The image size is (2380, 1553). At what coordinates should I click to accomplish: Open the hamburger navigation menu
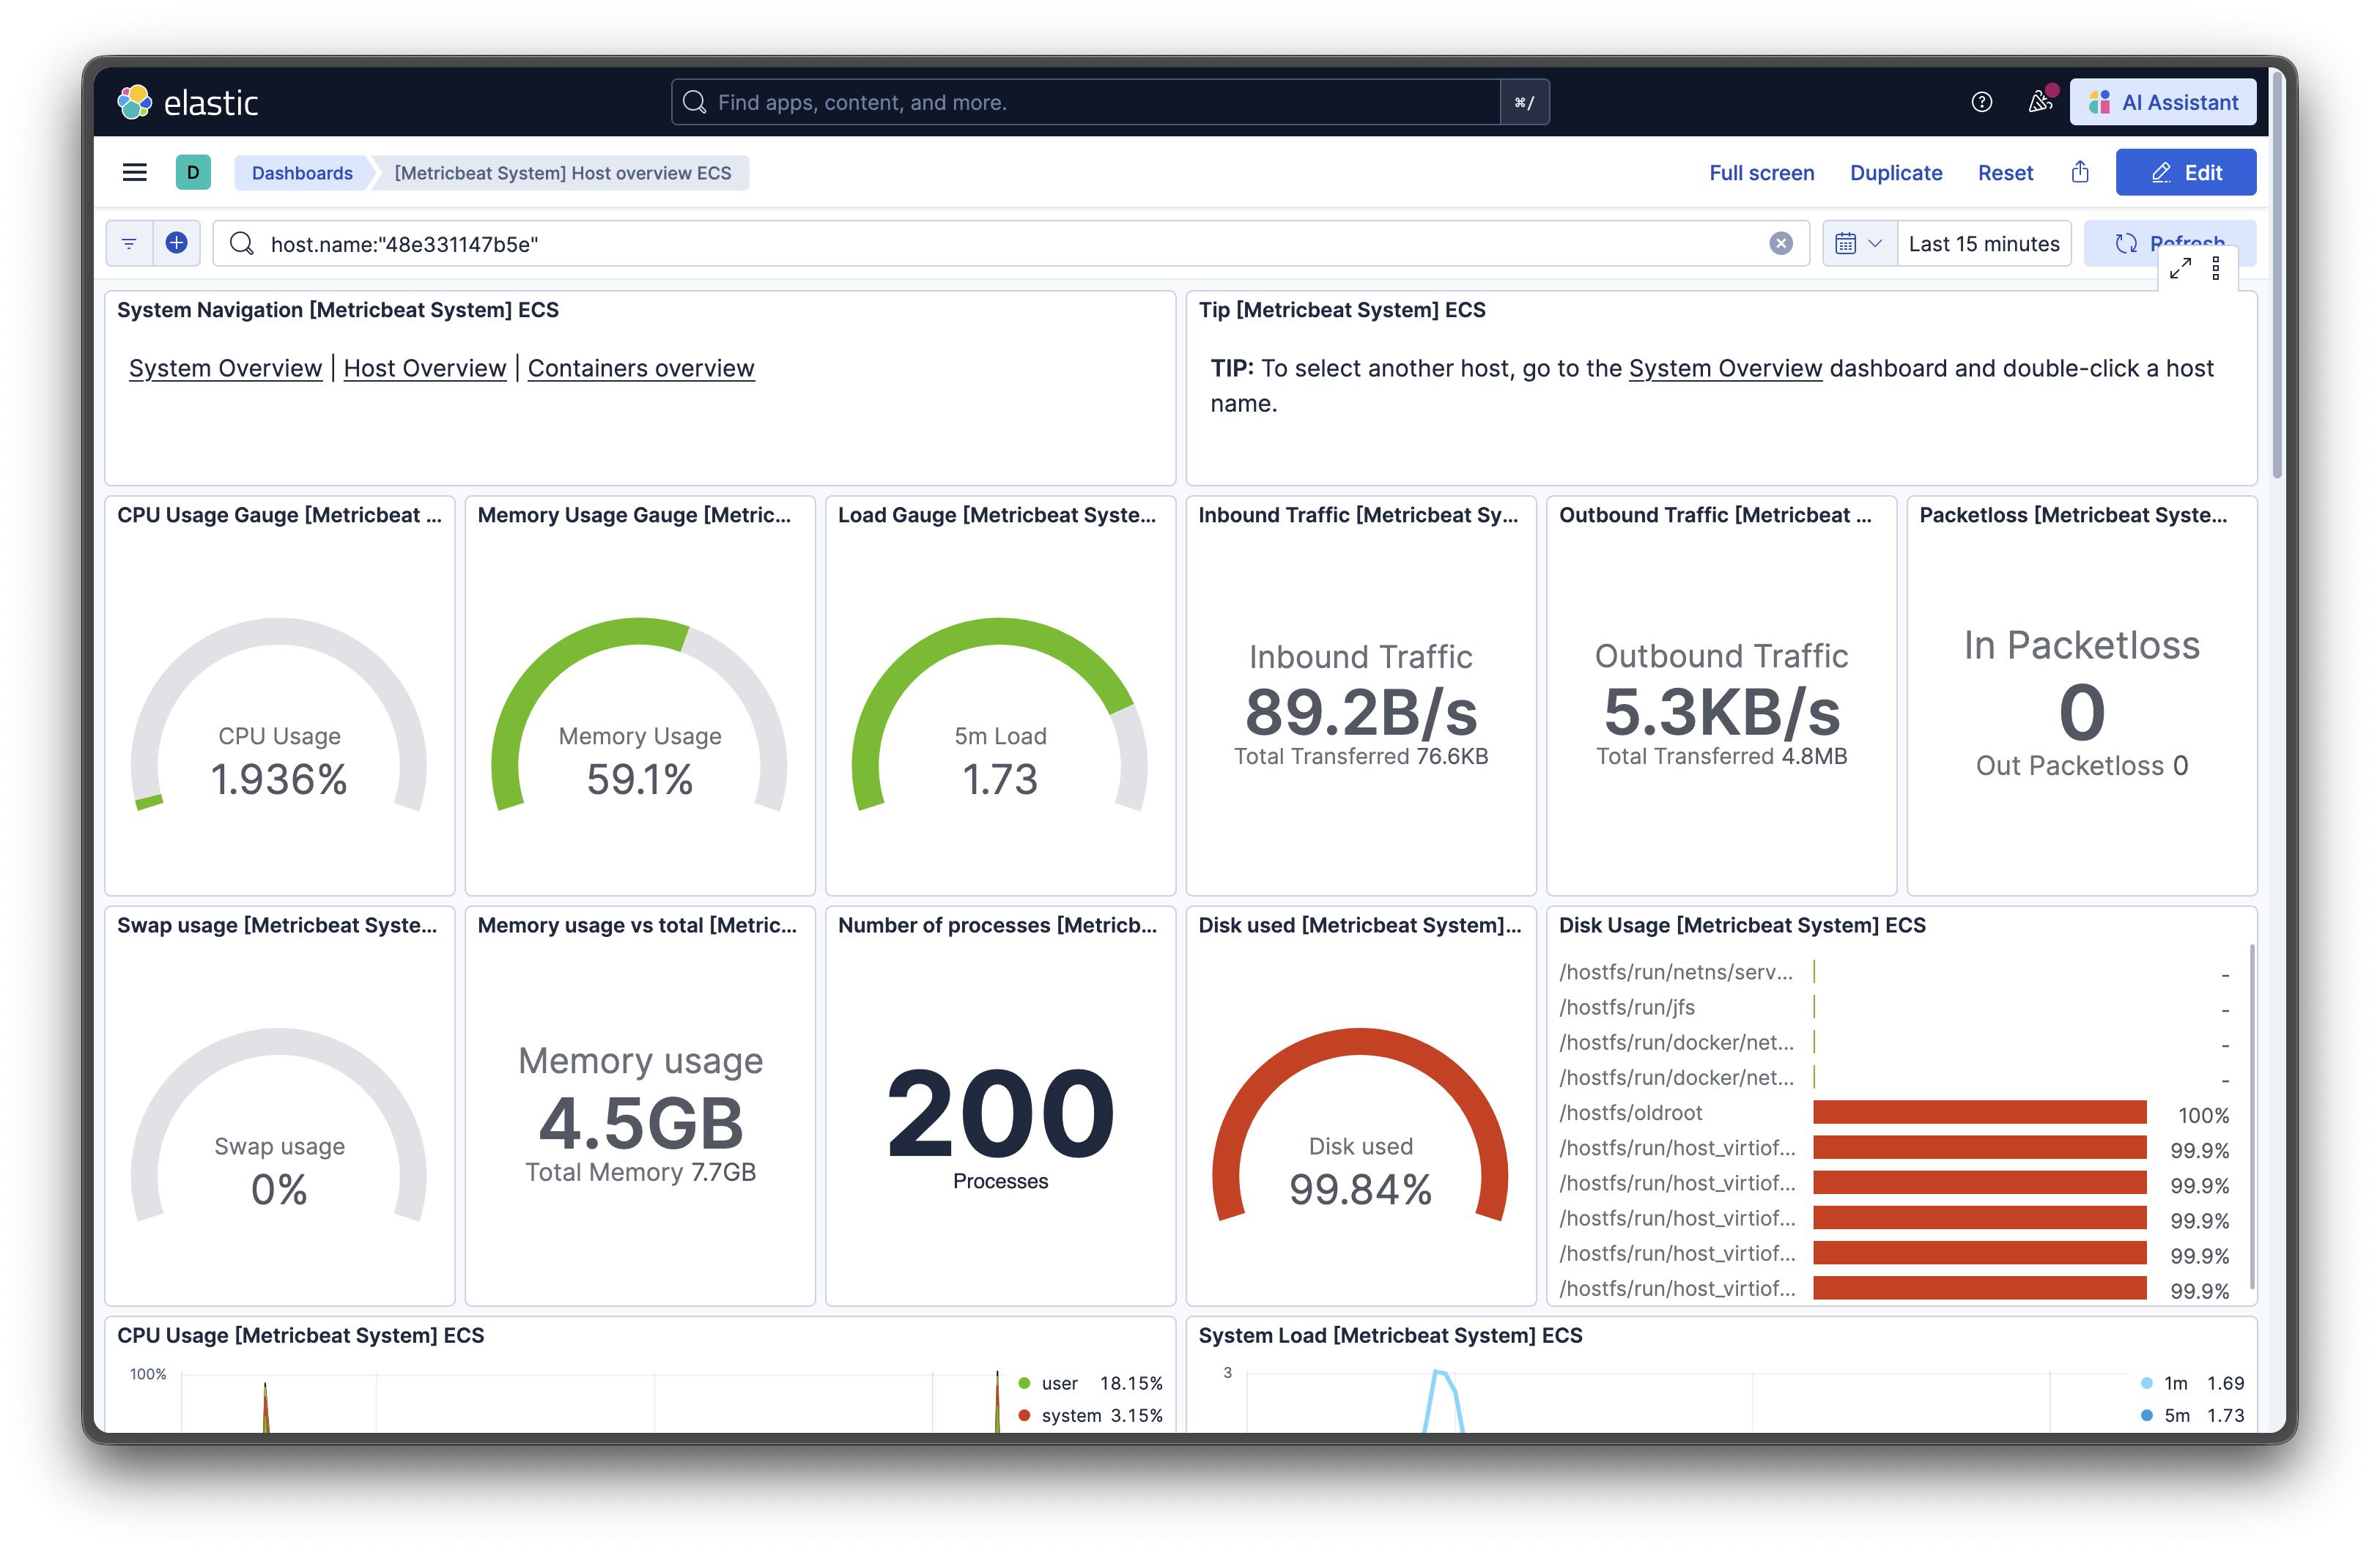click(x=135, y=172)
